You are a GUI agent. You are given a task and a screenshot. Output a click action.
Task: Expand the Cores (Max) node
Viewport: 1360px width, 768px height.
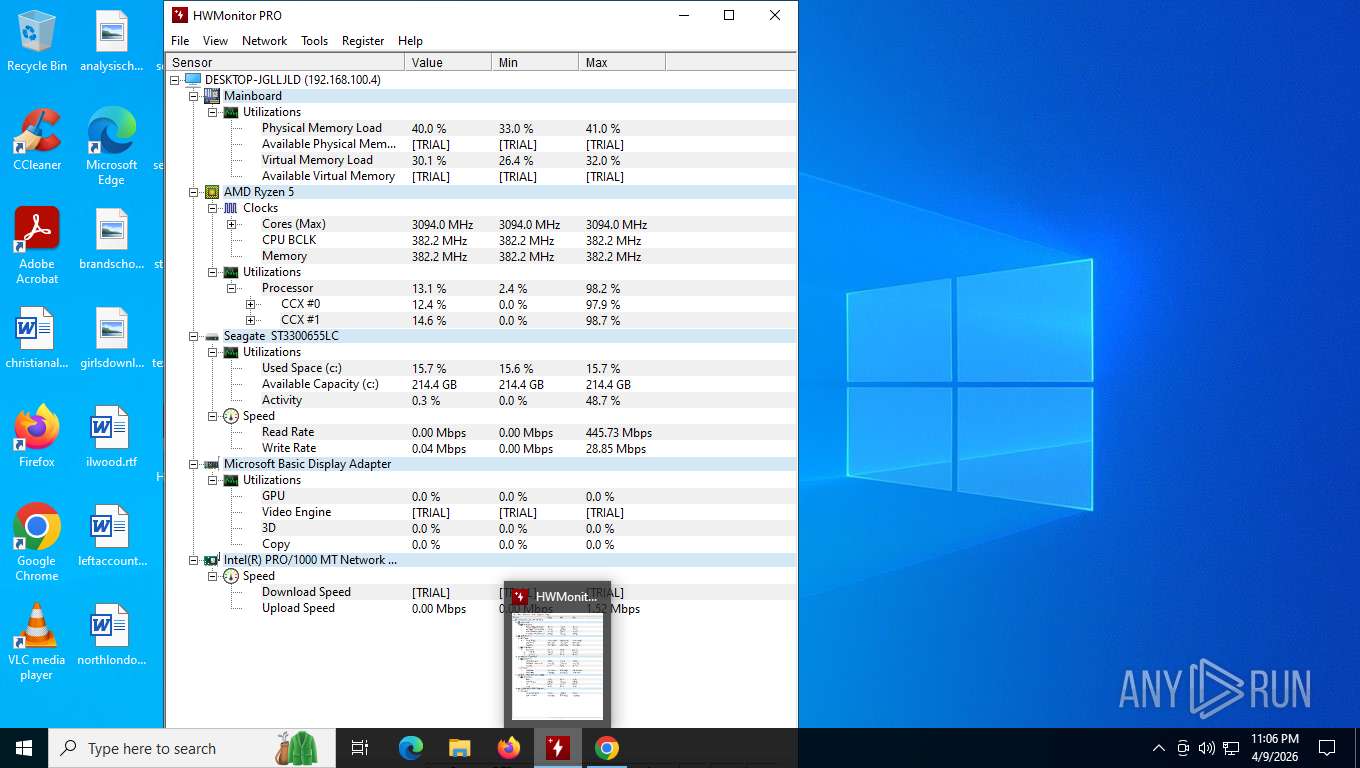click(x=232, y=224)
